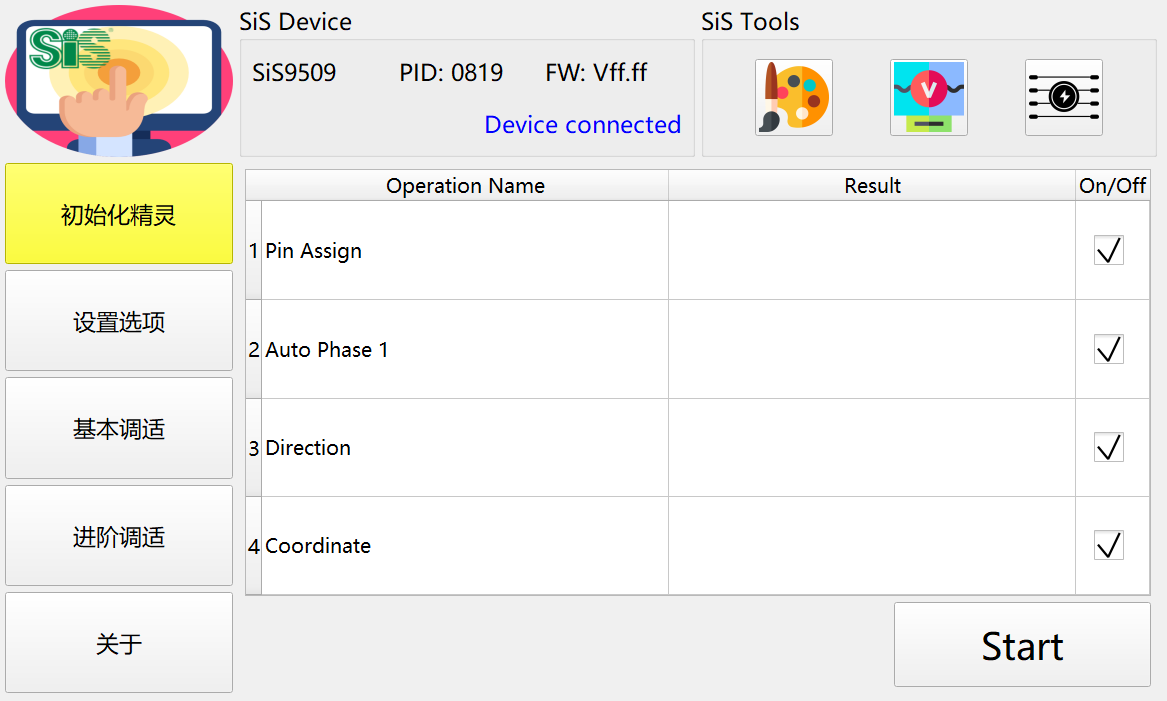Click the Operation Name column header
The width and height of the screenshot is (1167, 701).
(x=465, y=186)
